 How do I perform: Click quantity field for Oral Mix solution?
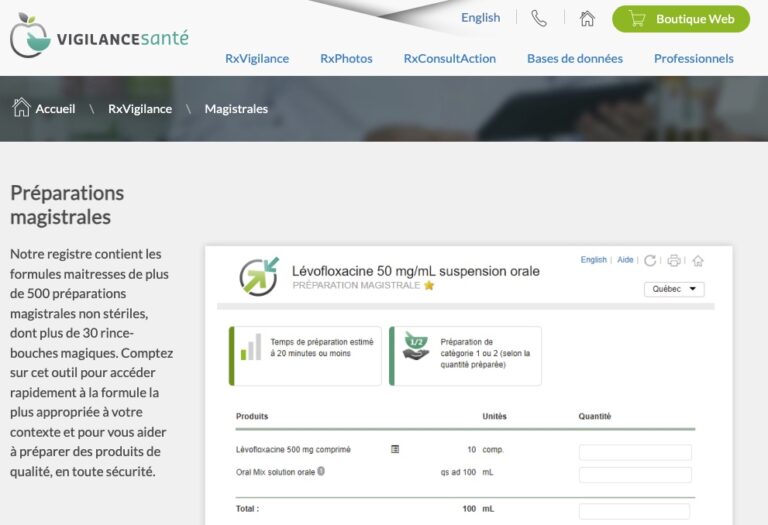pos(635,475)
